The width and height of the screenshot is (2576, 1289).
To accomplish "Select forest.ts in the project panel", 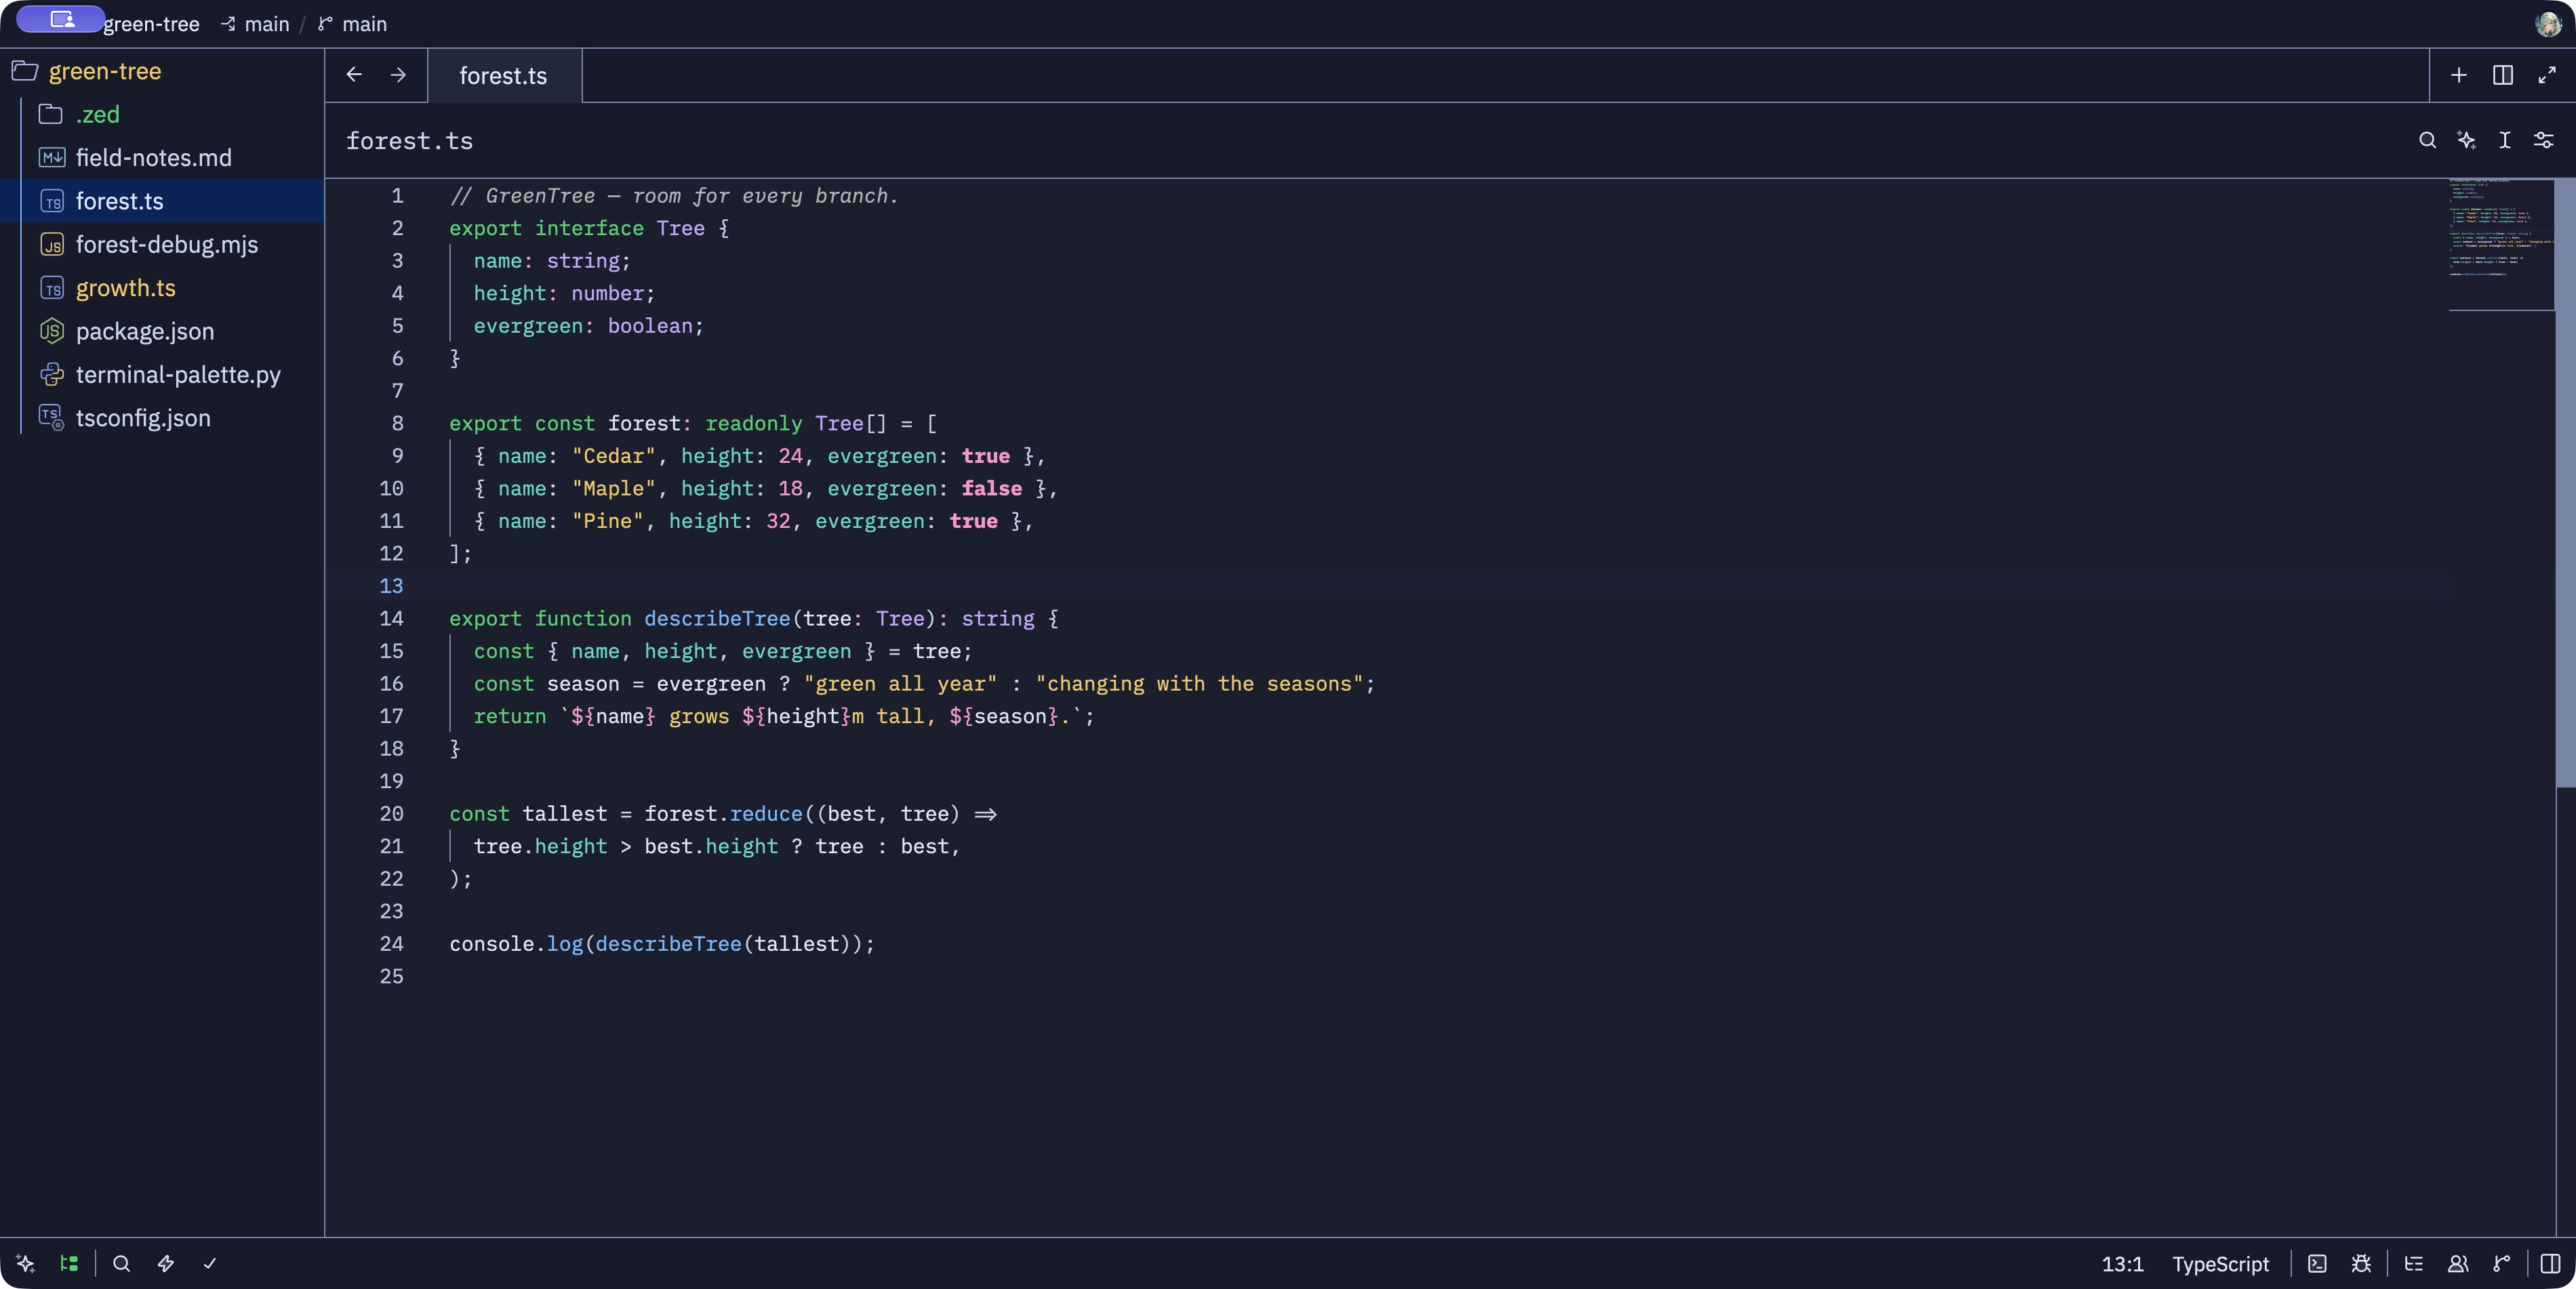I will (x=162, y=201).
